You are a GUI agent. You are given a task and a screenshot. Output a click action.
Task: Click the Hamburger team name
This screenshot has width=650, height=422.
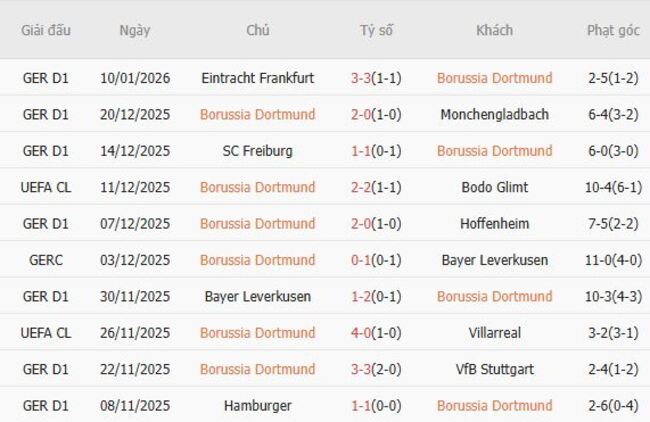click(257, 406)
